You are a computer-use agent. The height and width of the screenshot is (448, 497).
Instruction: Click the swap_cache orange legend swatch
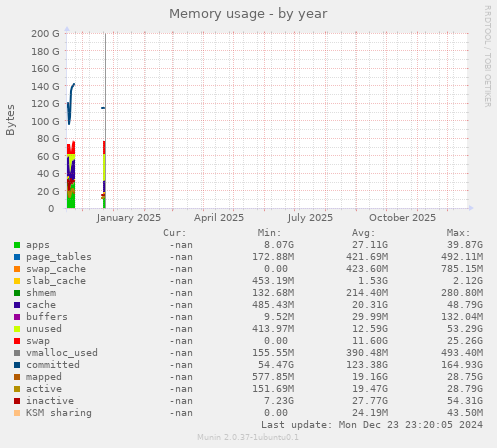pyautogui.click(x=17, y=269)
